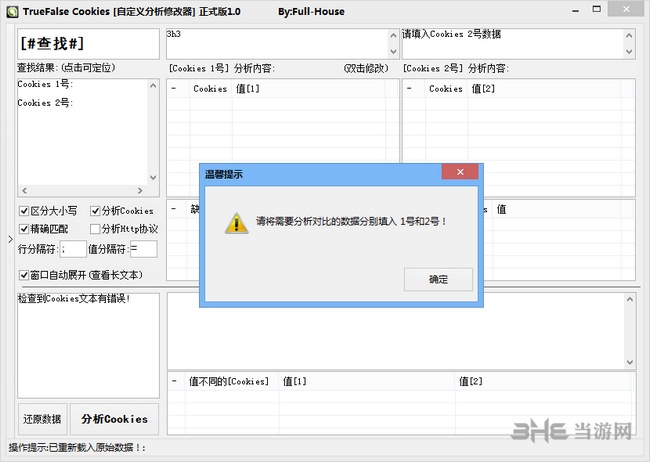Click in the [#查找#] search field
Viewport: 650px width, 462px height.
88,44
